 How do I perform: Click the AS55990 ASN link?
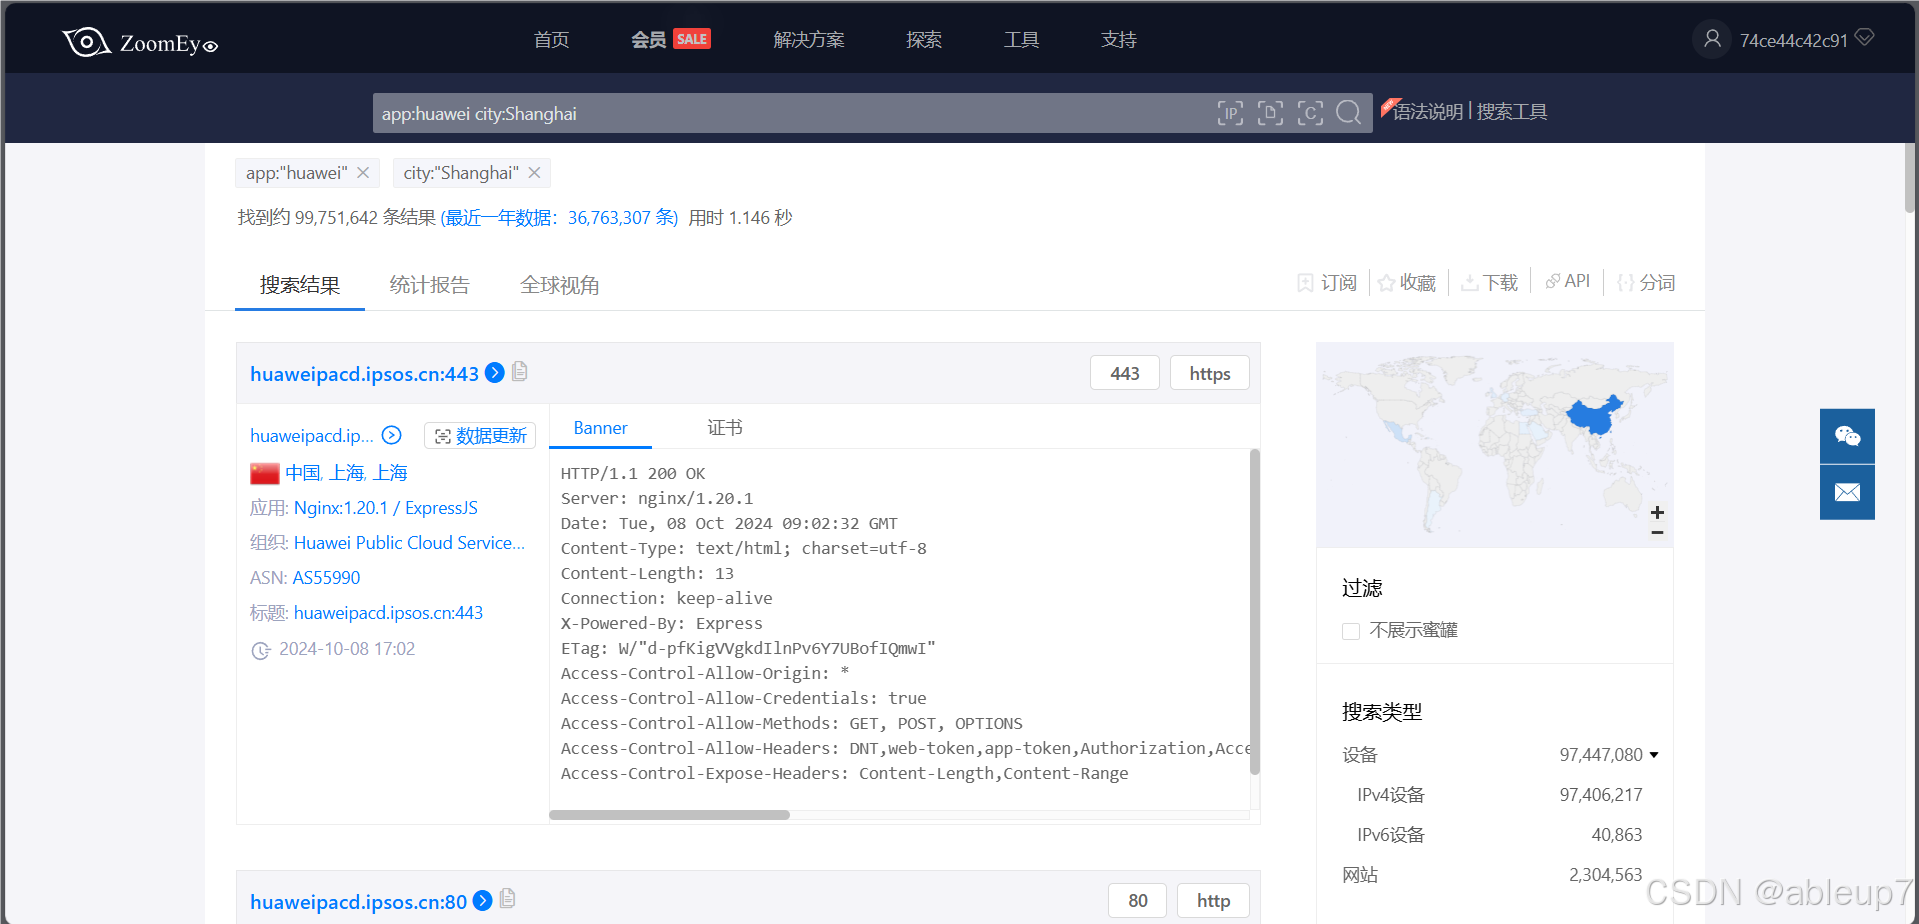coord(326,578)
